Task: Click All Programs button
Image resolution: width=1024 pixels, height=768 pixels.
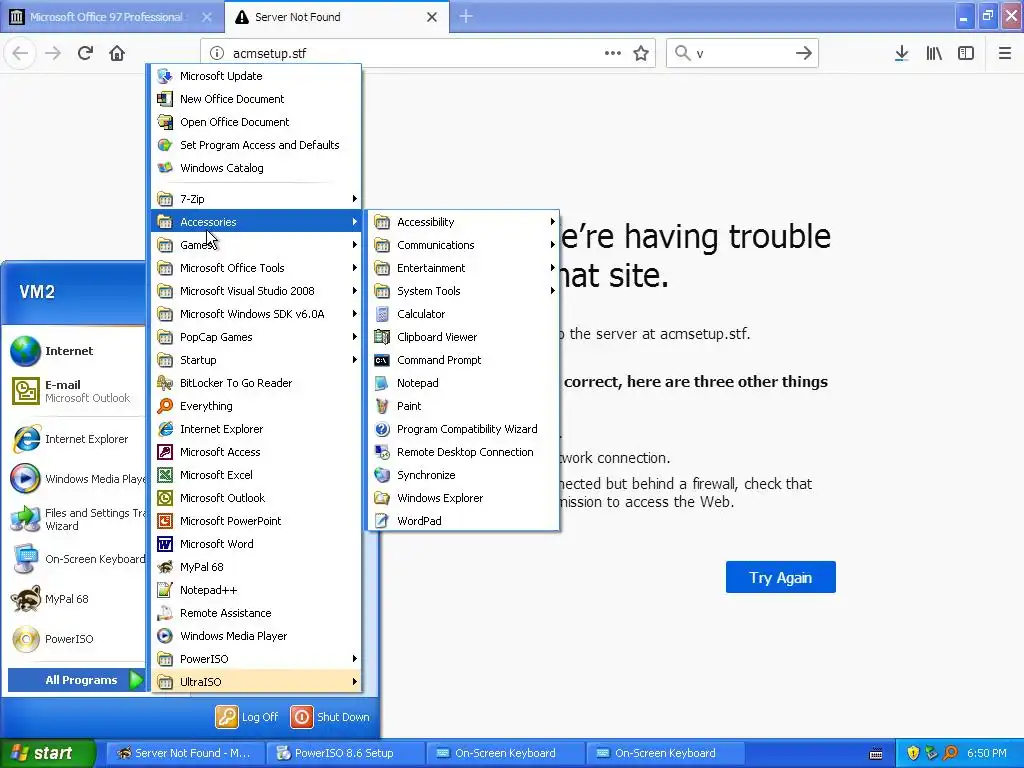Action: click(76, 680)
